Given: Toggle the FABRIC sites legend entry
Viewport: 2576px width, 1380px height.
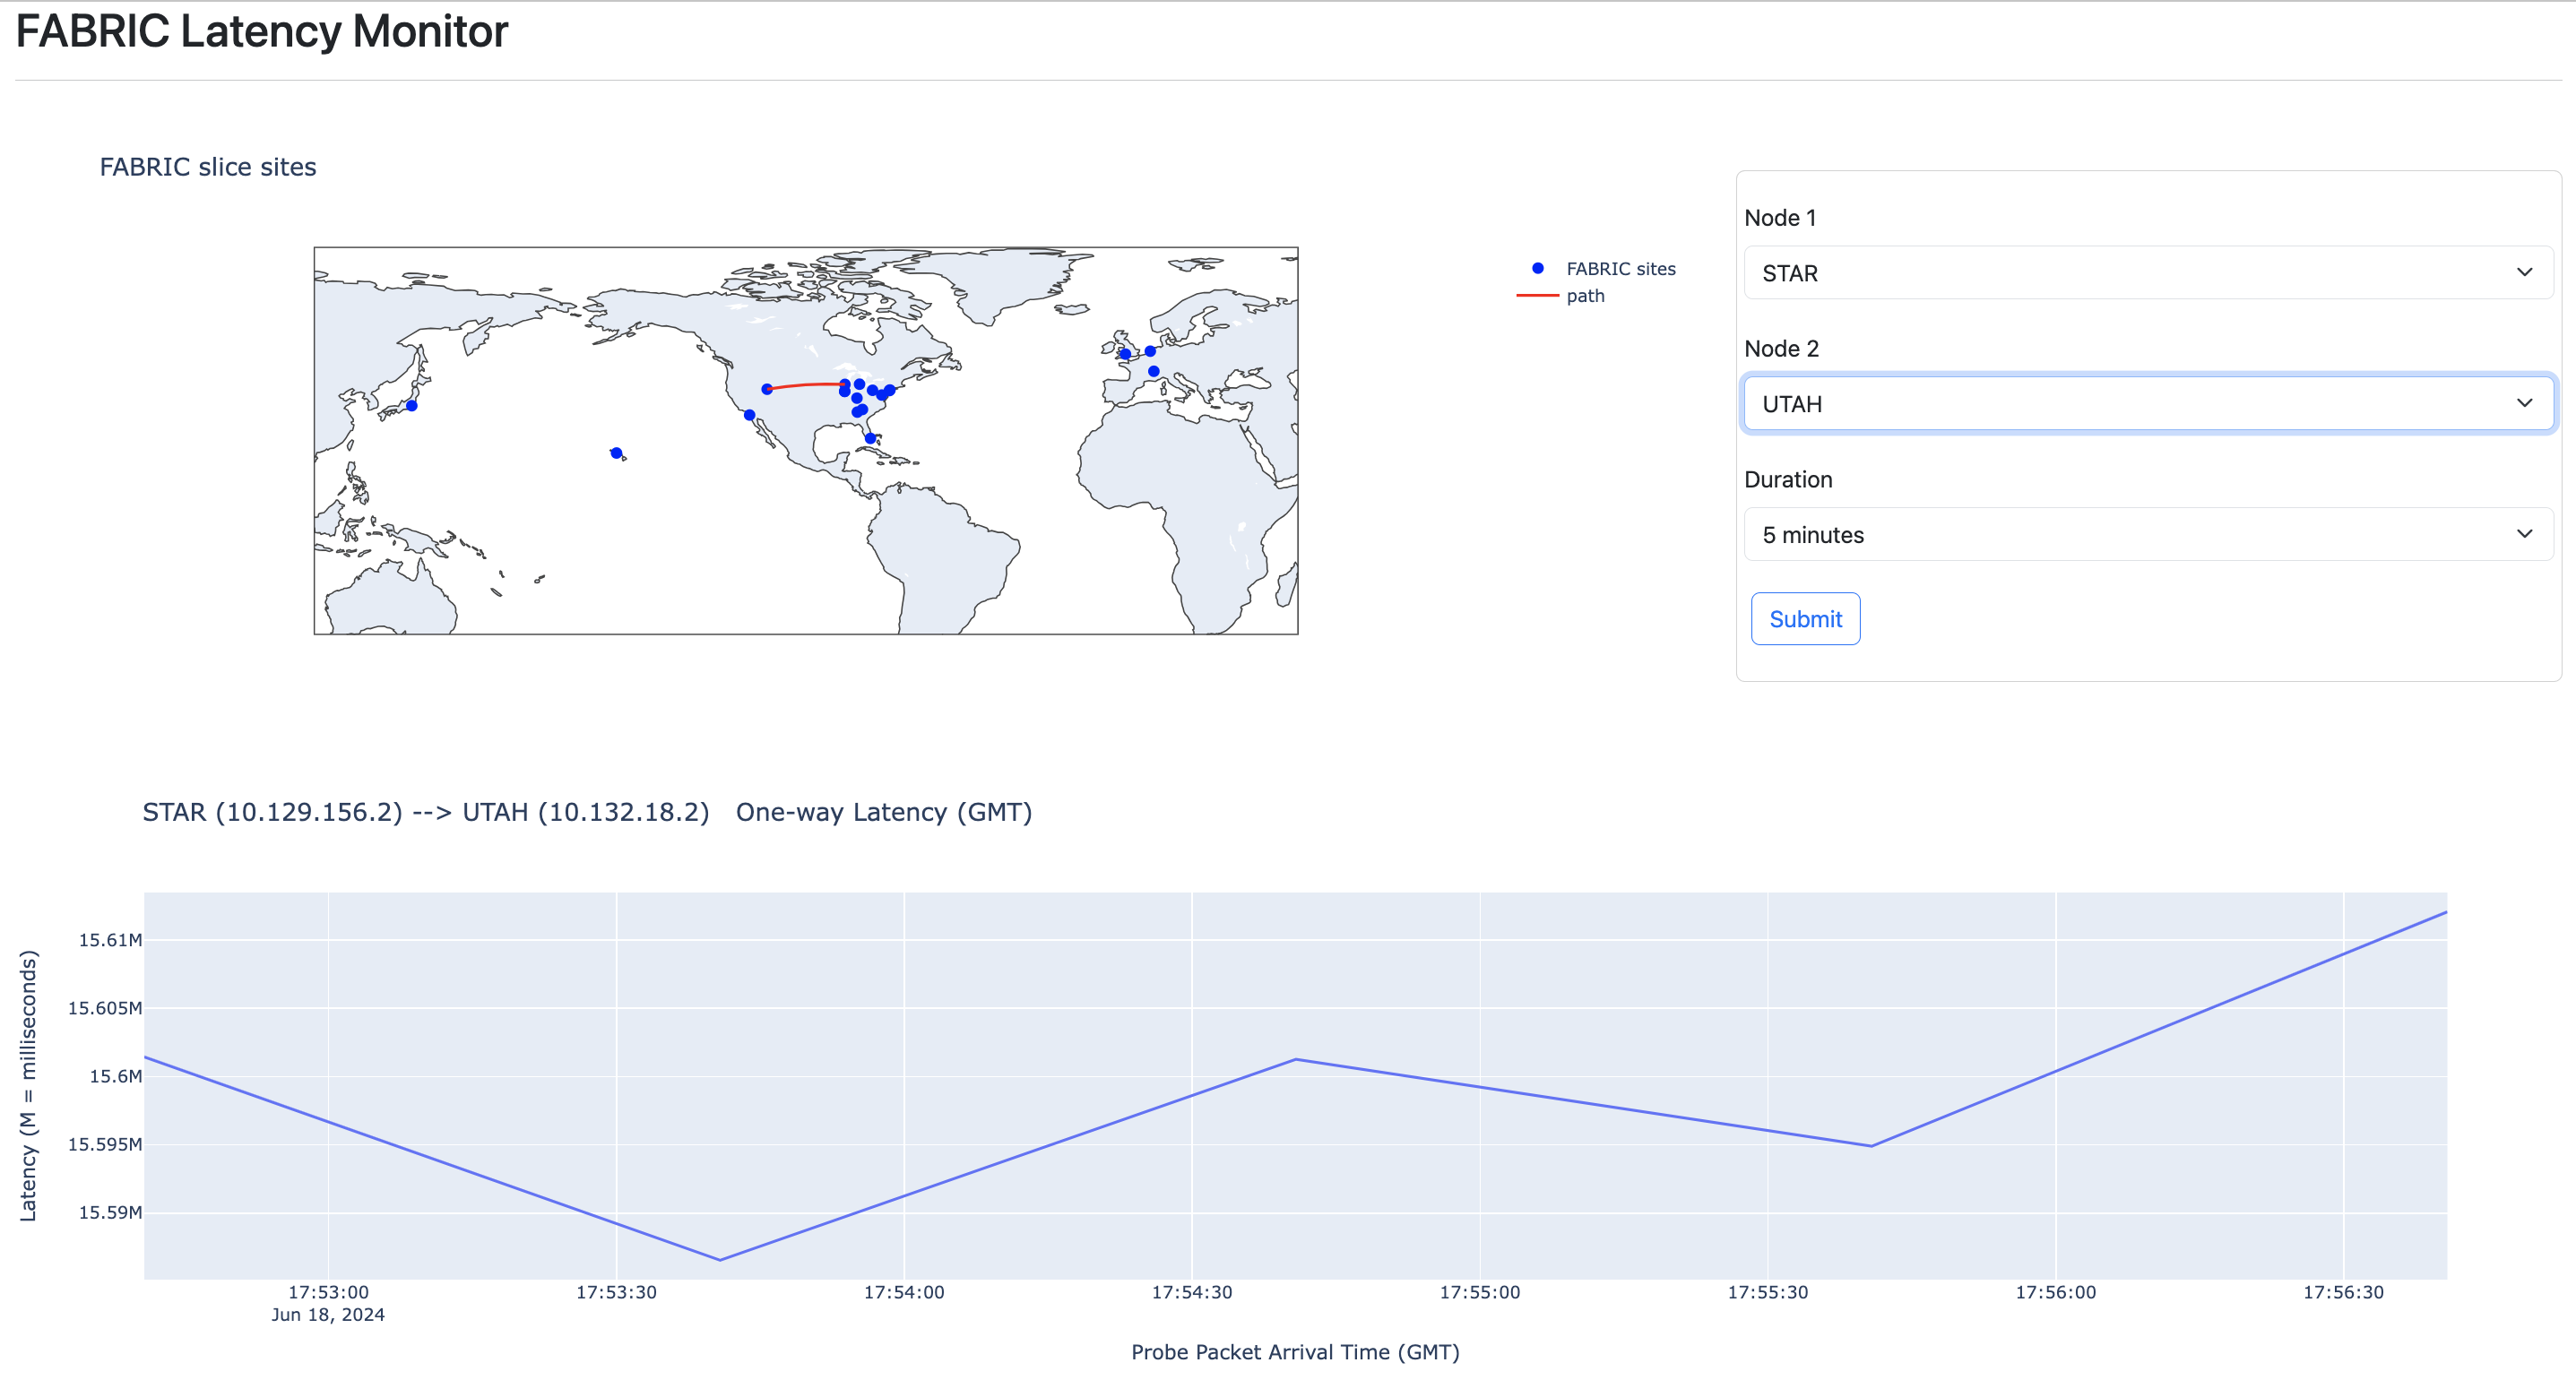Looking at the screenshot, I should (1619, 269).
